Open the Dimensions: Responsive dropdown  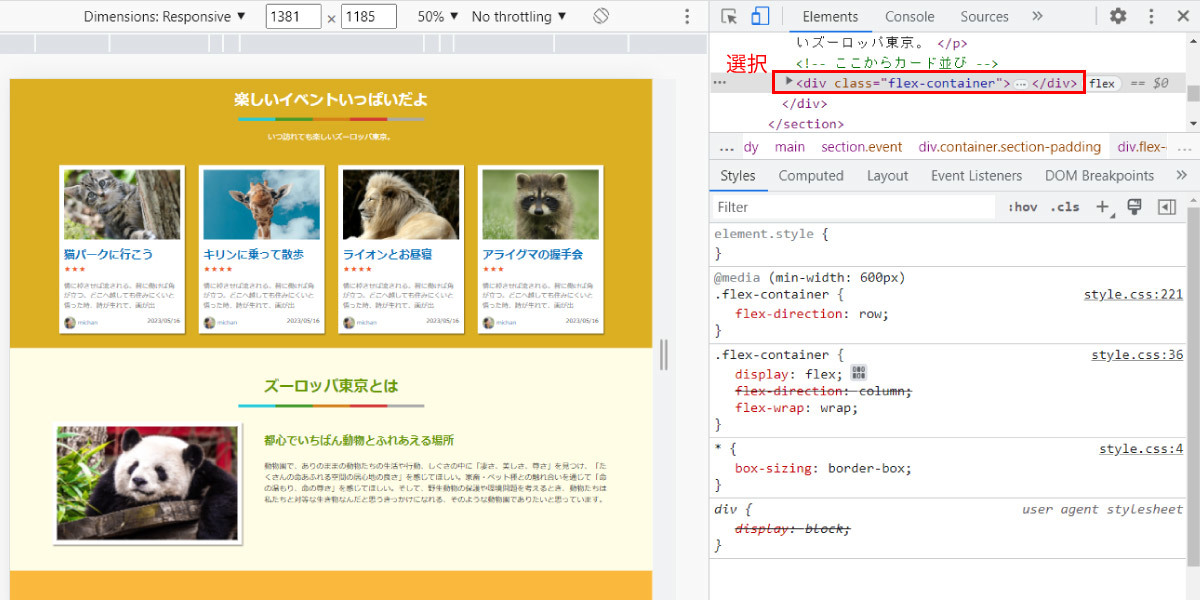(x=165, y=16)
